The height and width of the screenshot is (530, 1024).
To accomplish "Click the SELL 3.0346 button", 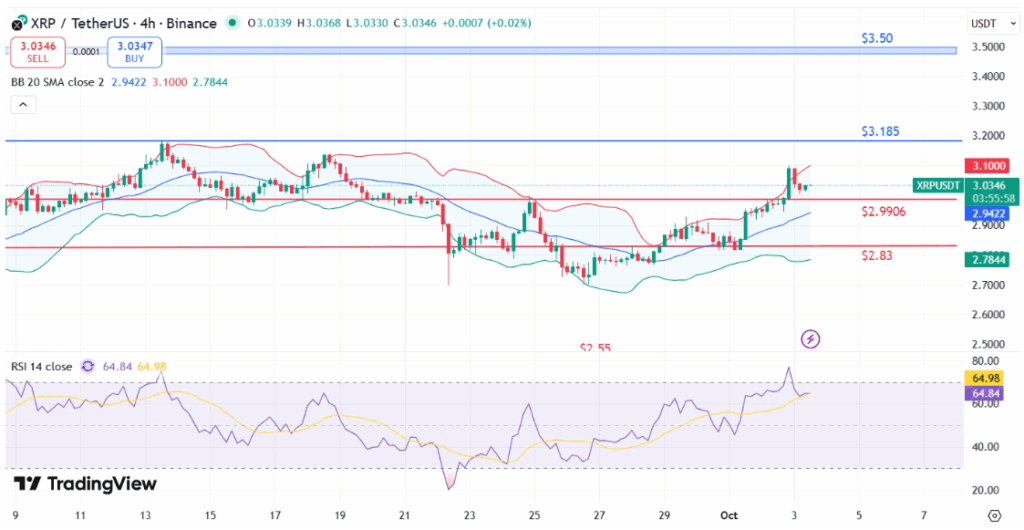I will [38, 52].
